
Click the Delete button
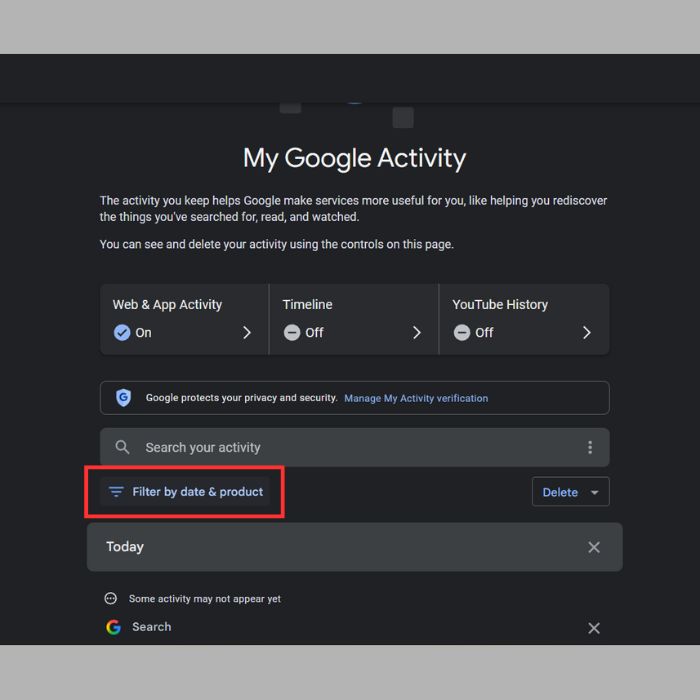(x=571, y=492)
